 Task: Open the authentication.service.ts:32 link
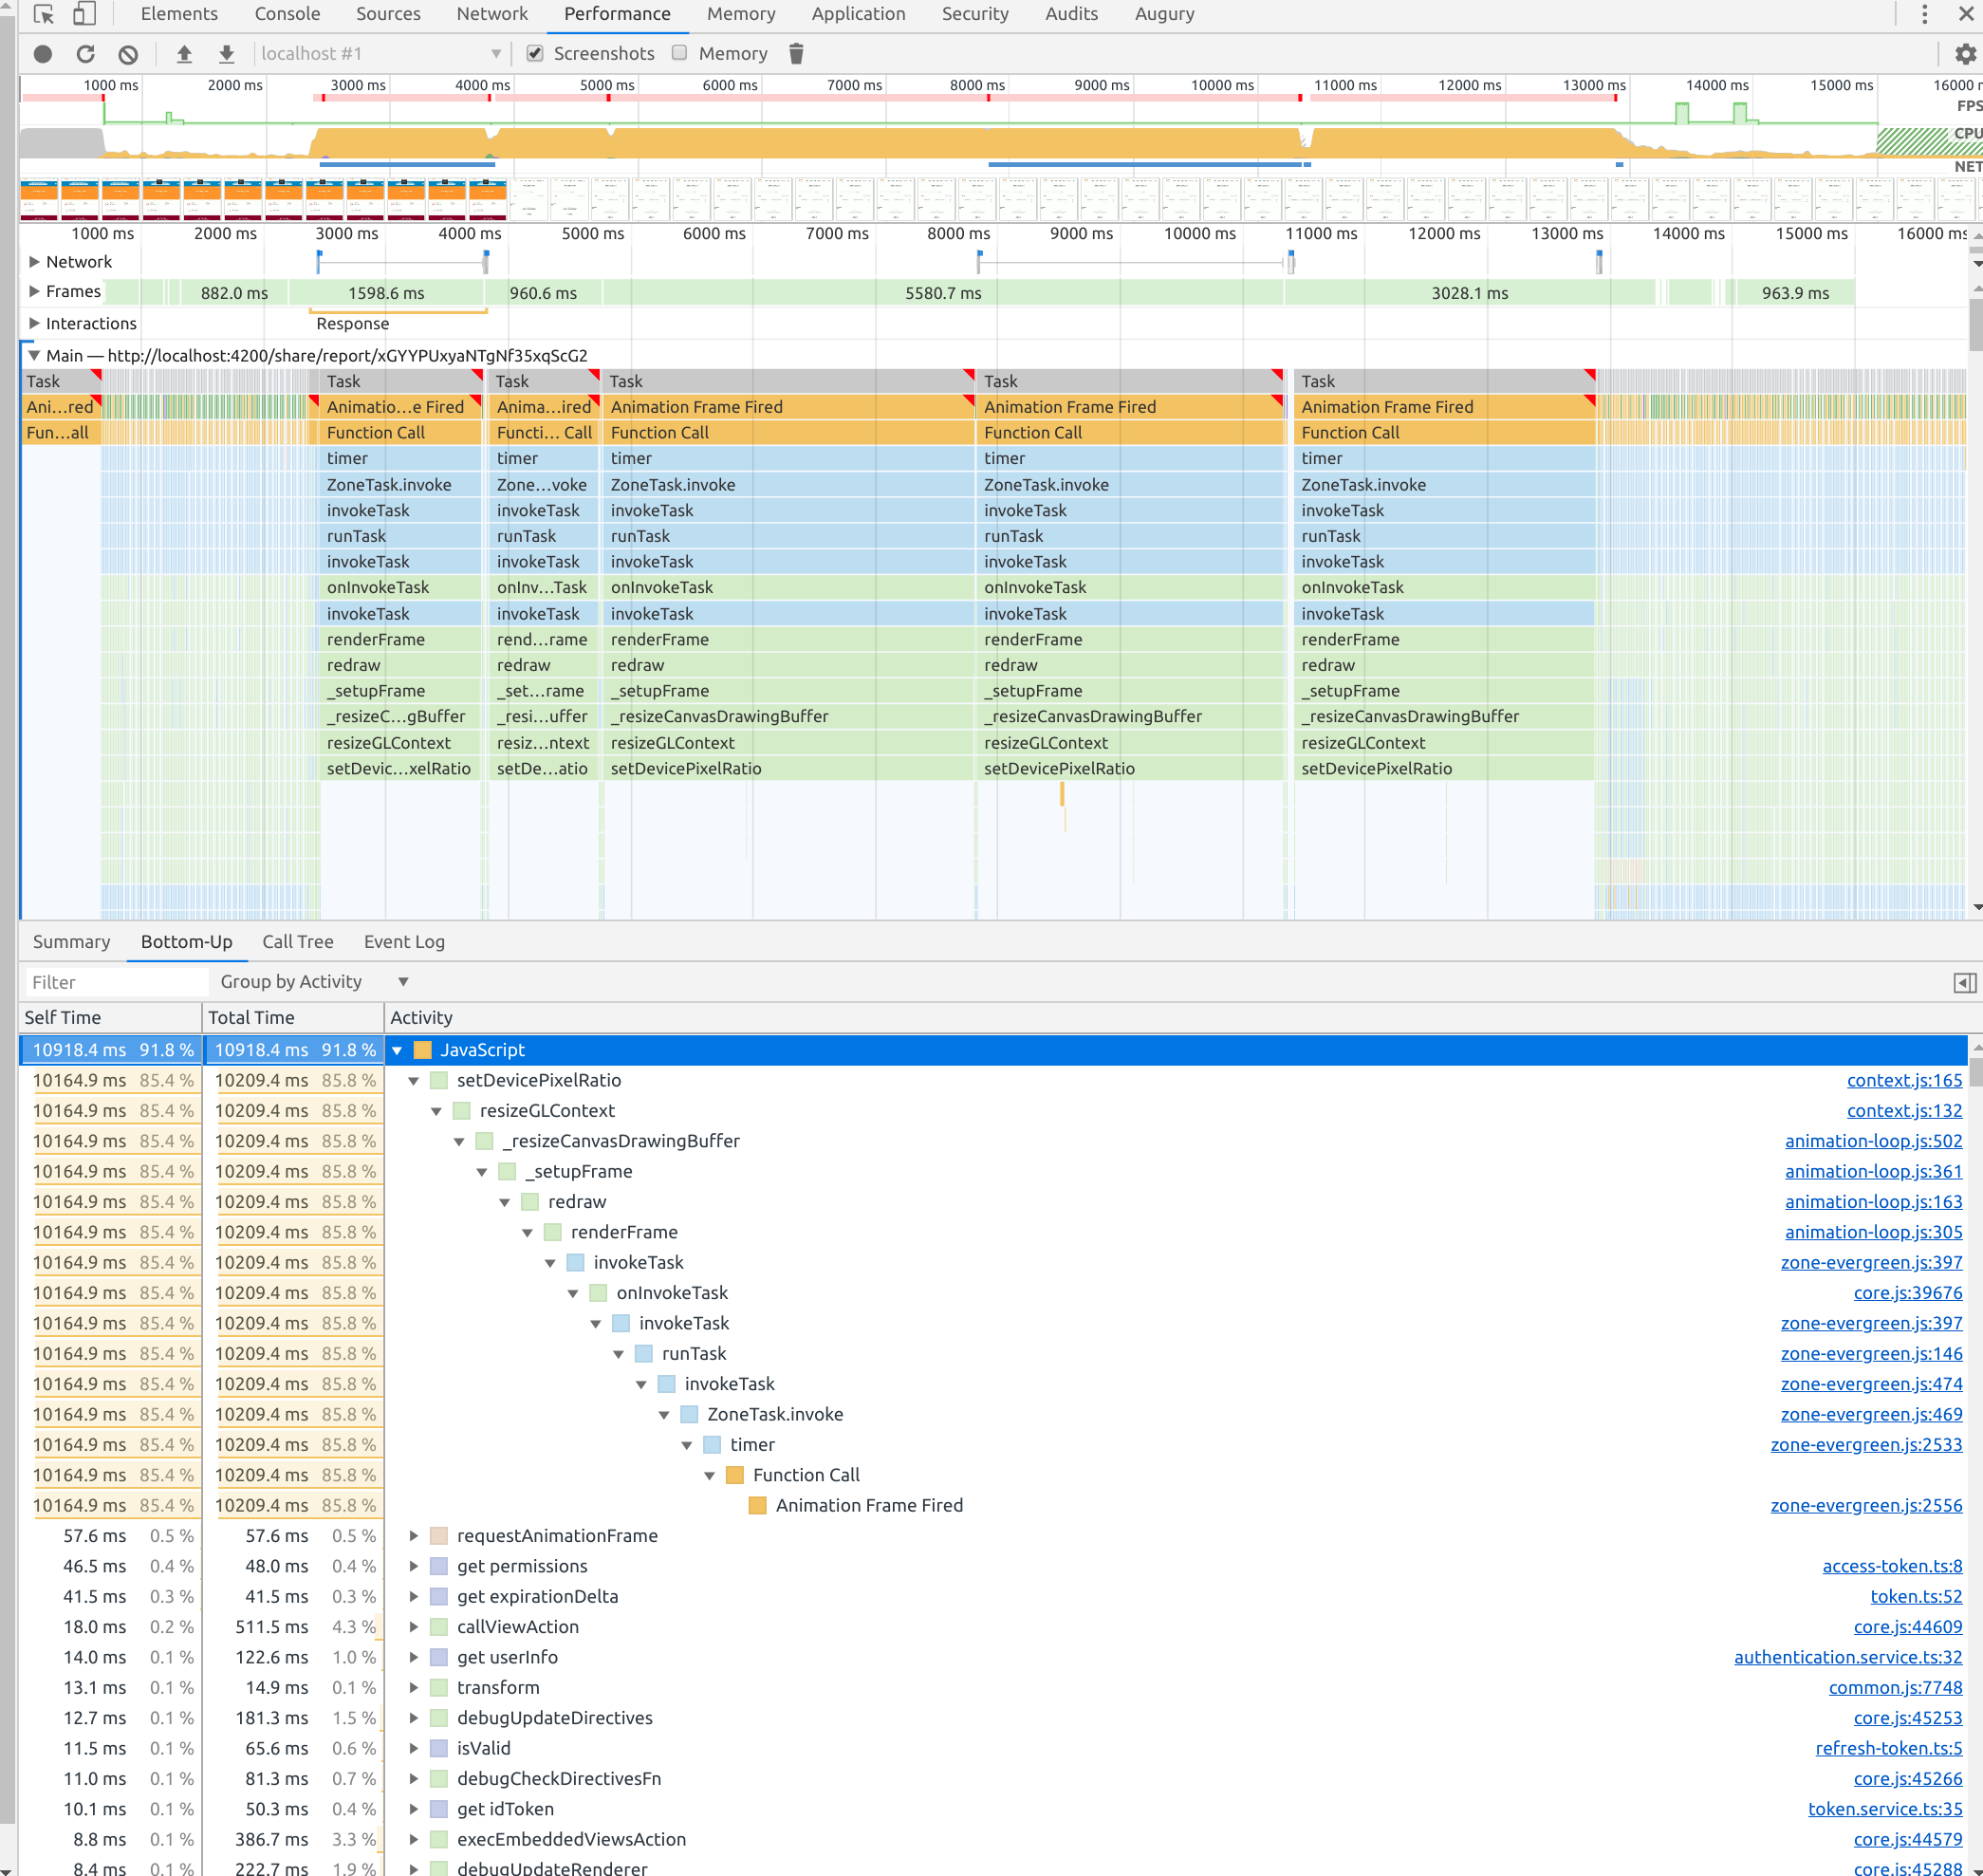1848,1658
